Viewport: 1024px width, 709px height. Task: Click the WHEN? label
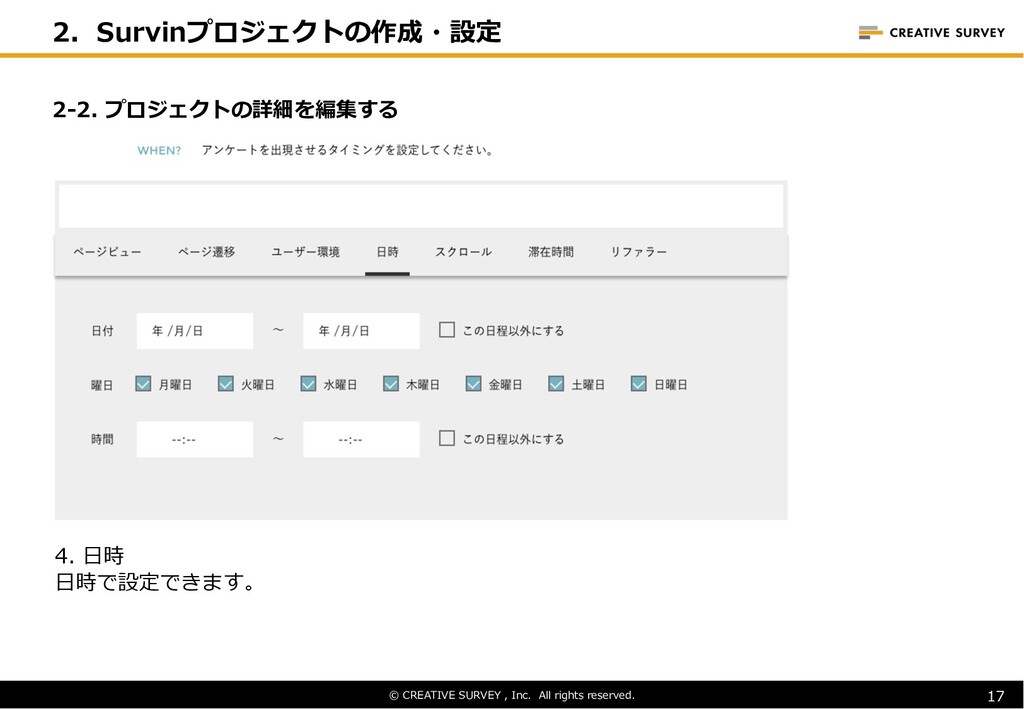pyautogui.click(x=159, y=151)
